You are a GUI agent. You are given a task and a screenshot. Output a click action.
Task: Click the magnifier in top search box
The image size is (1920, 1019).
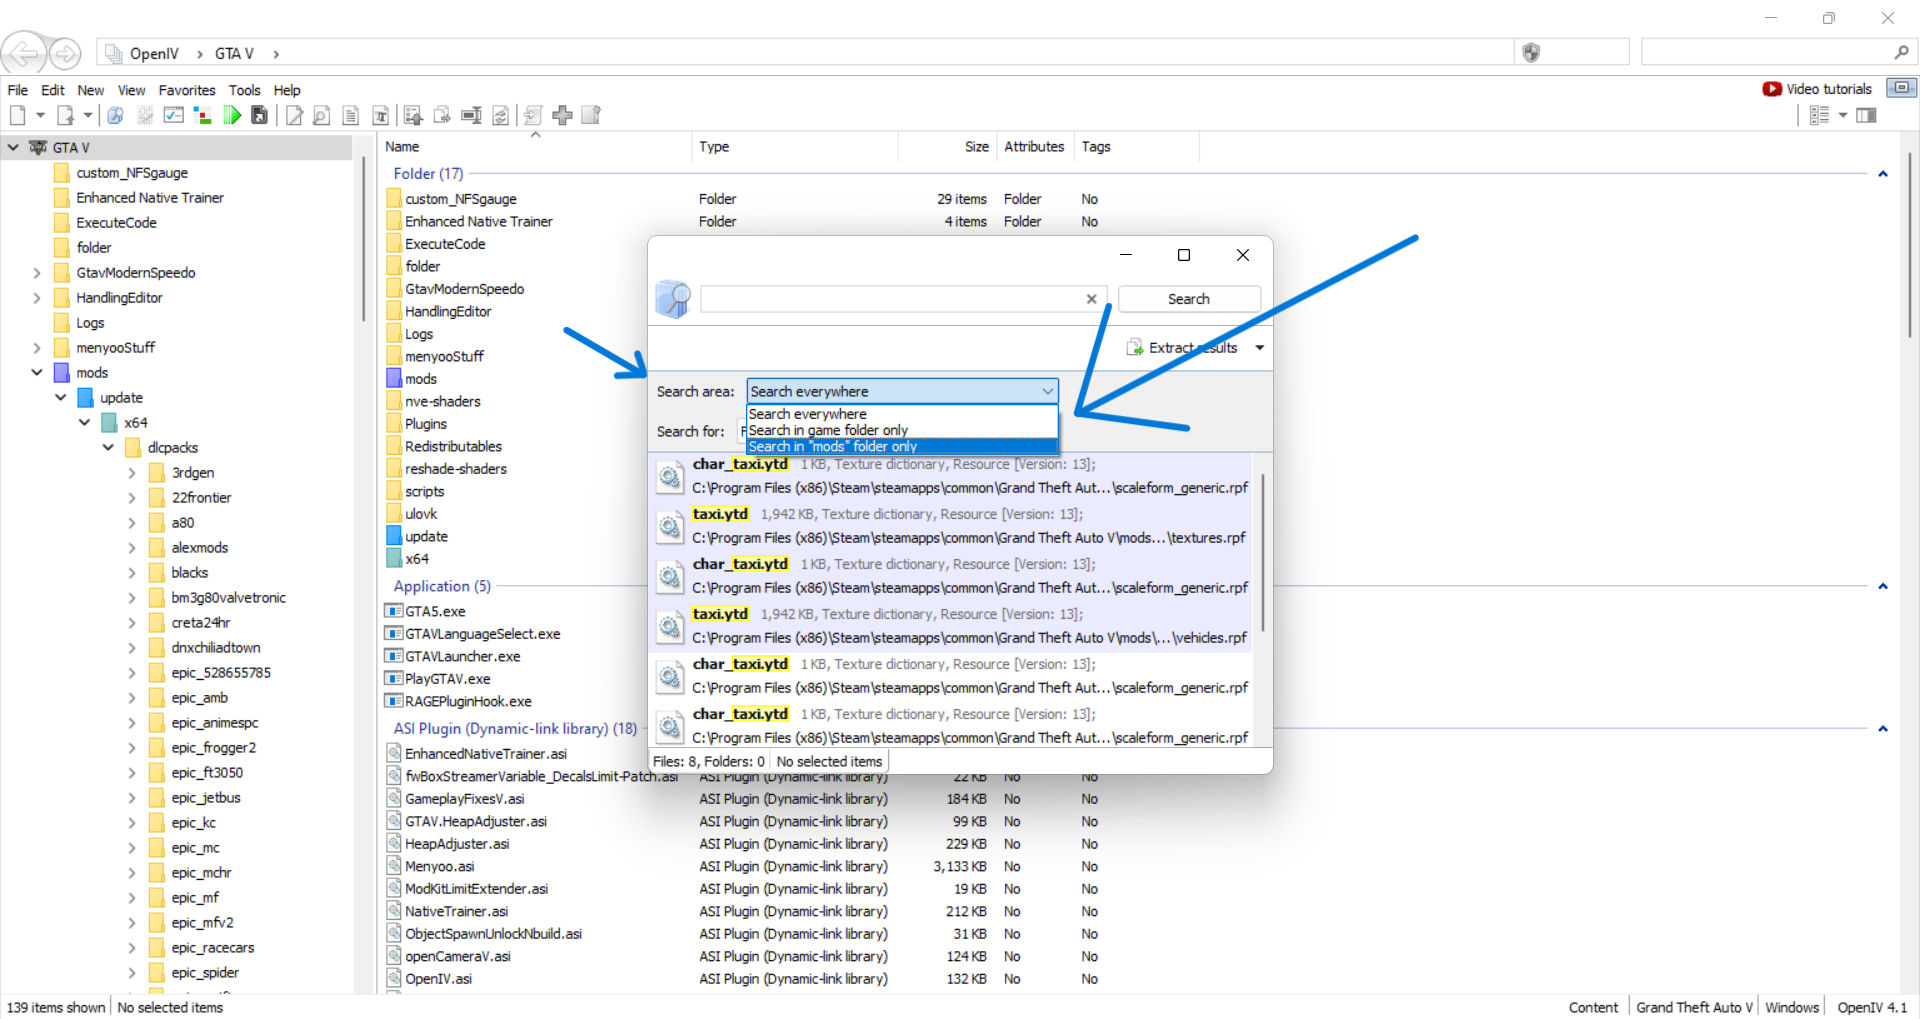1901,52
